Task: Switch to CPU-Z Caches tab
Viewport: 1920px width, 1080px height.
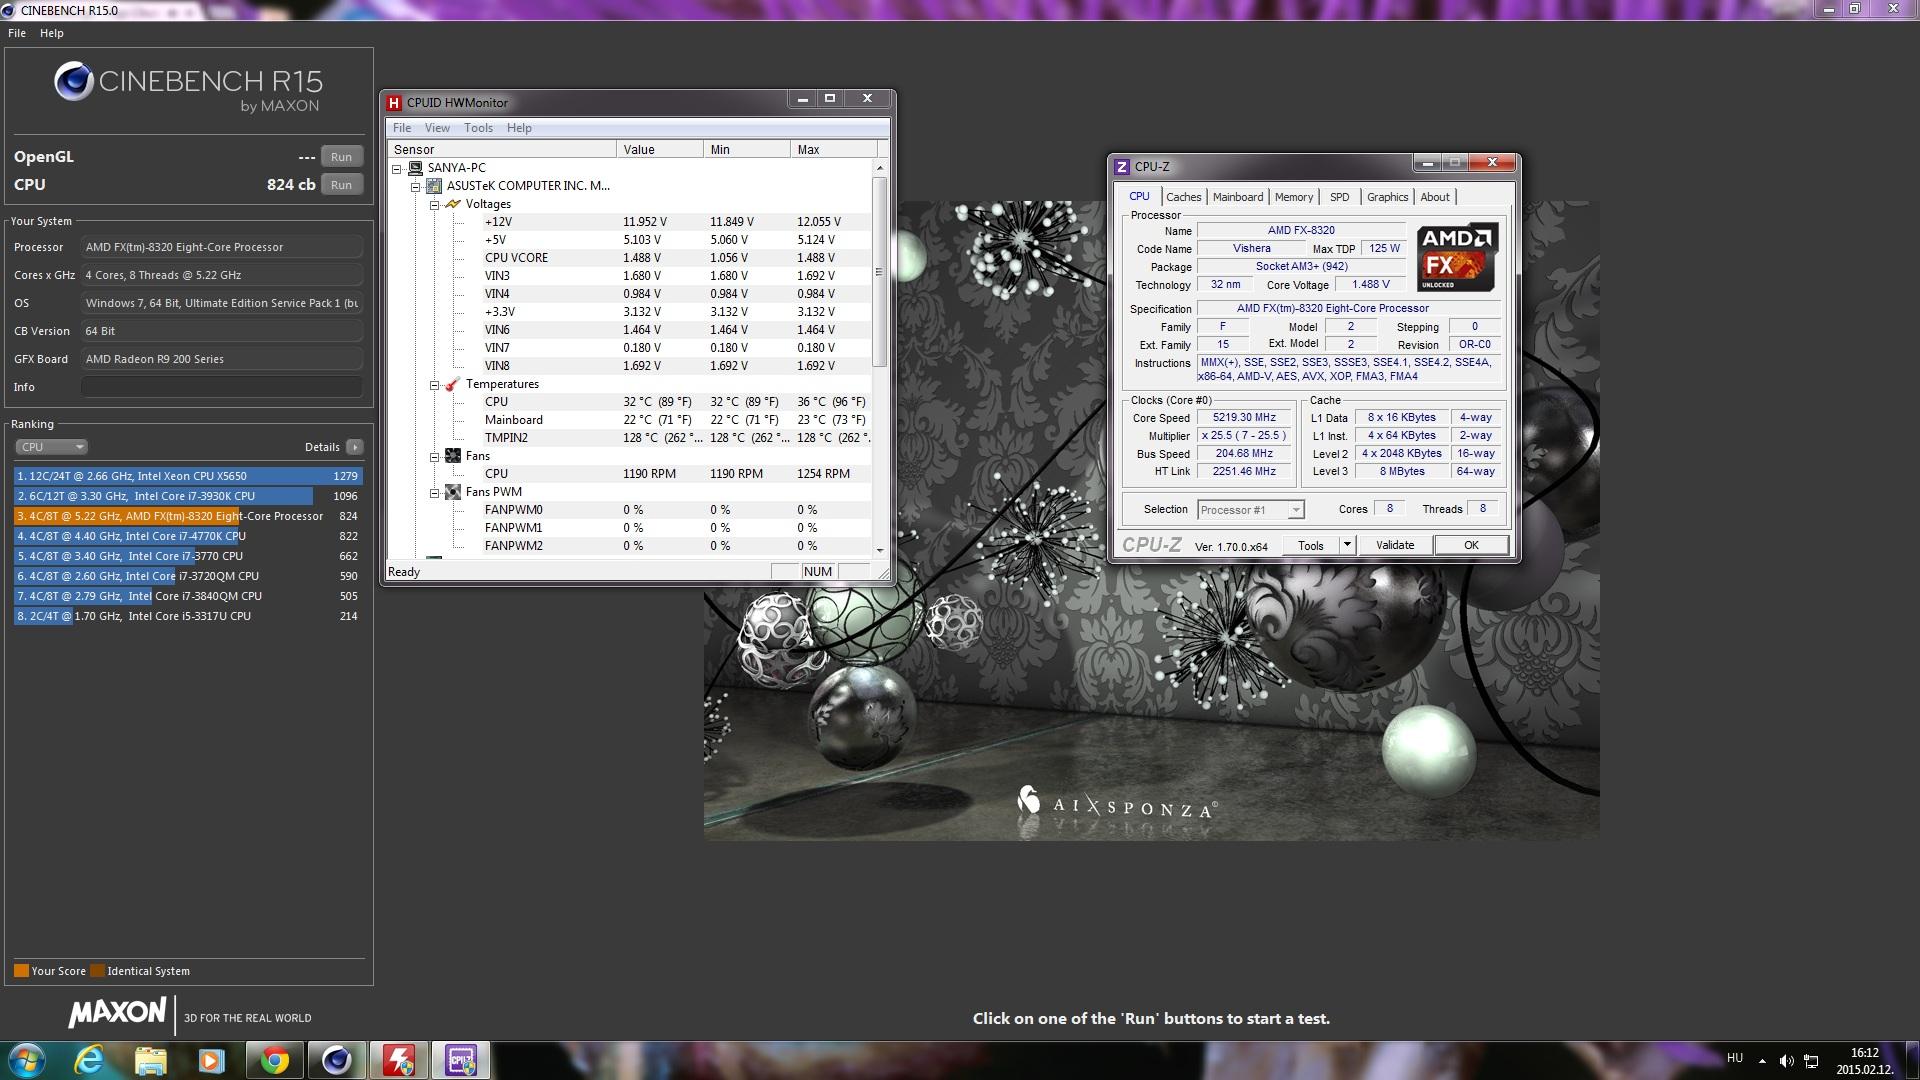Action: coord(1183,197)
